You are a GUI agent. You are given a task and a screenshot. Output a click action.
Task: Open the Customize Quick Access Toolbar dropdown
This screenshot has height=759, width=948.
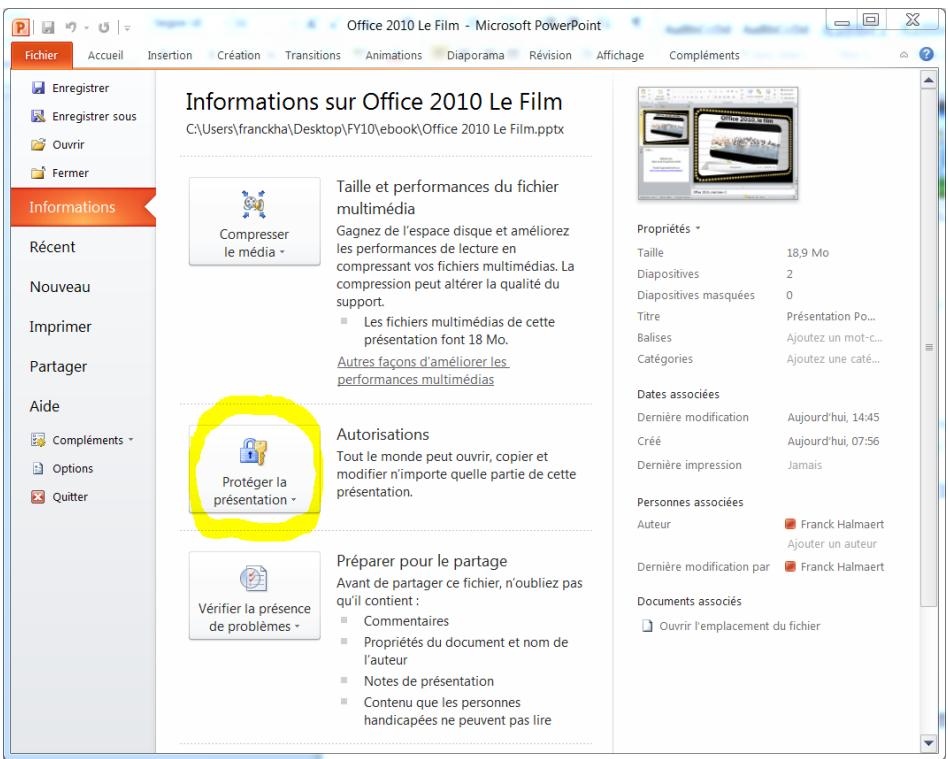[x=128, y=28]
